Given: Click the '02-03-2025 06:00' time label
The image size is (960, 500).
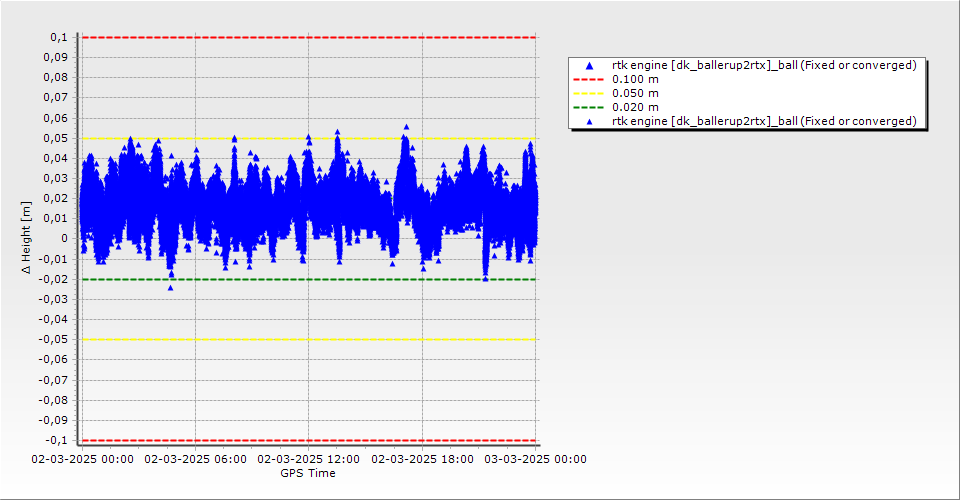Looking at the screenshot, I should tap(196, 459).
